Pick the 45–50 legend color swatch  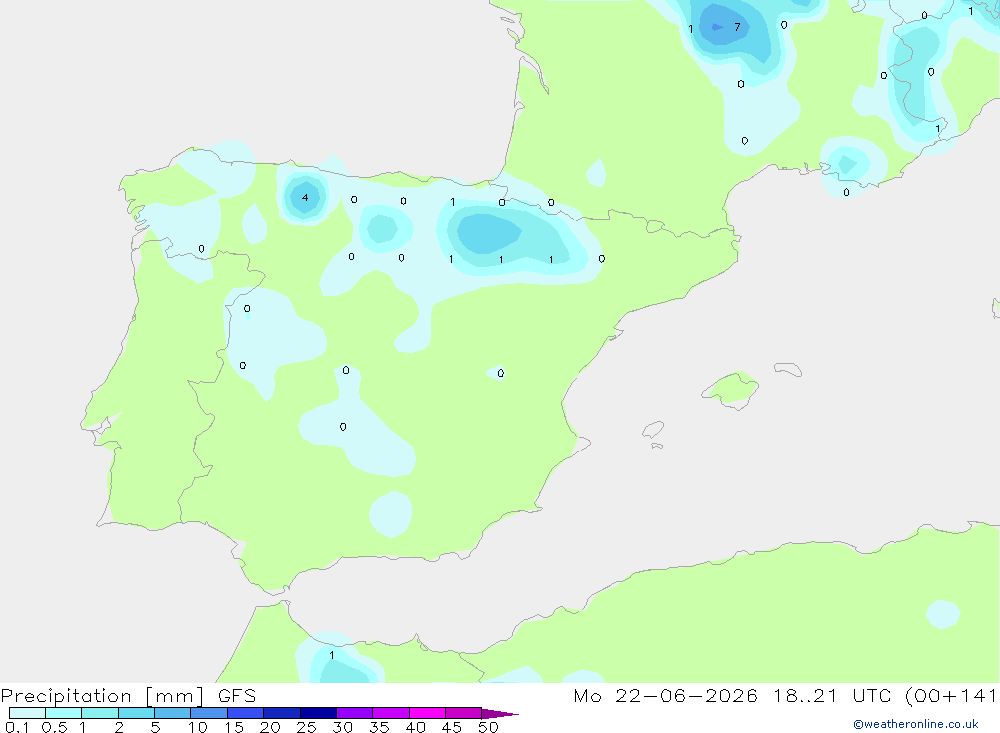click(x=463, y=713)
